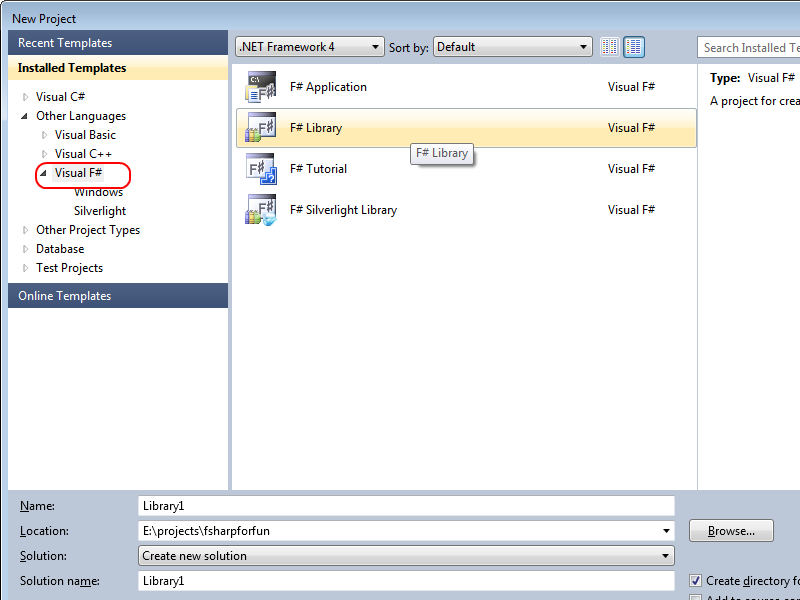
Task: Select Test Projects in the tree
Action: [x=69, y=268]
